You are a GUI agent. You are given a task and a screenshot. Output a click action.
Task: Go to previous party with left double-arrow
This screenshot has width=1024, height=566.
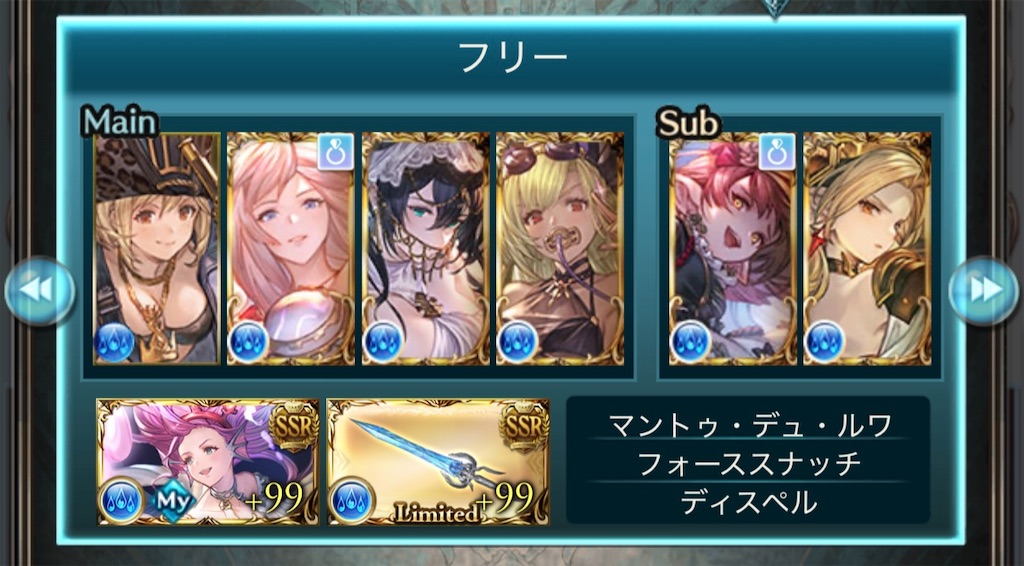40,290
